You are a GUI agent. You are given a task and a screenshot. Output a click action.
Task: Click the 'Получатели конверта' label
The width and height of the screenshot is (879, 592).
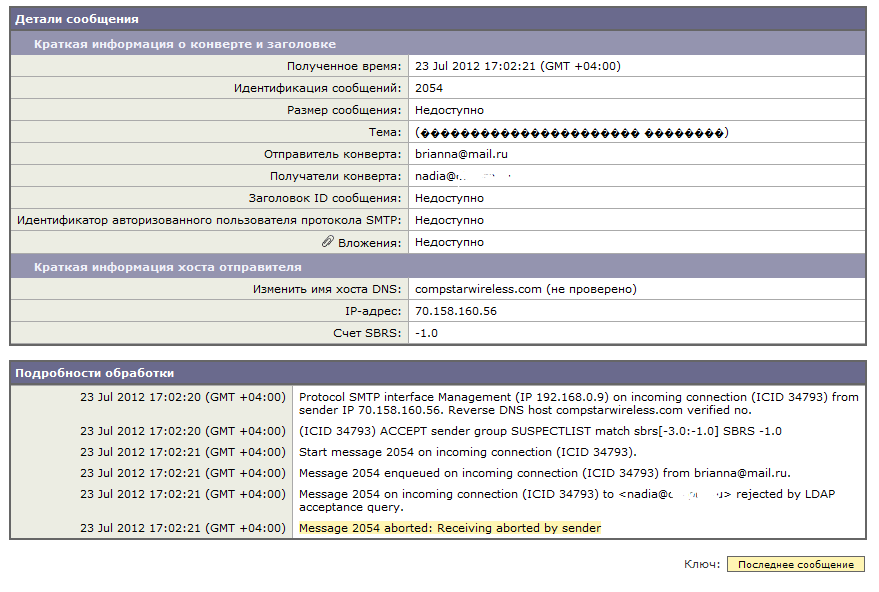tap(336, 177)
